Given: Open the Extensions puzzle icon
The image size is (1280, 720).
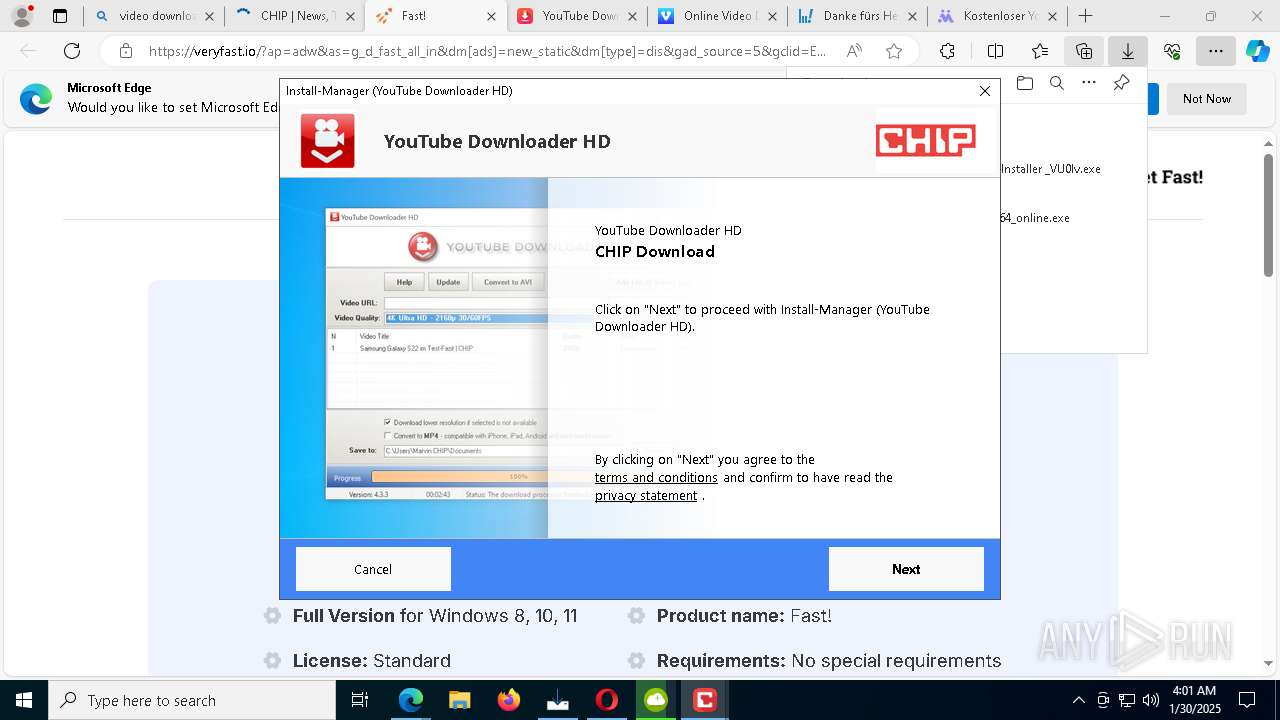Looking at the screenshot, I should (x=947, y=51).
